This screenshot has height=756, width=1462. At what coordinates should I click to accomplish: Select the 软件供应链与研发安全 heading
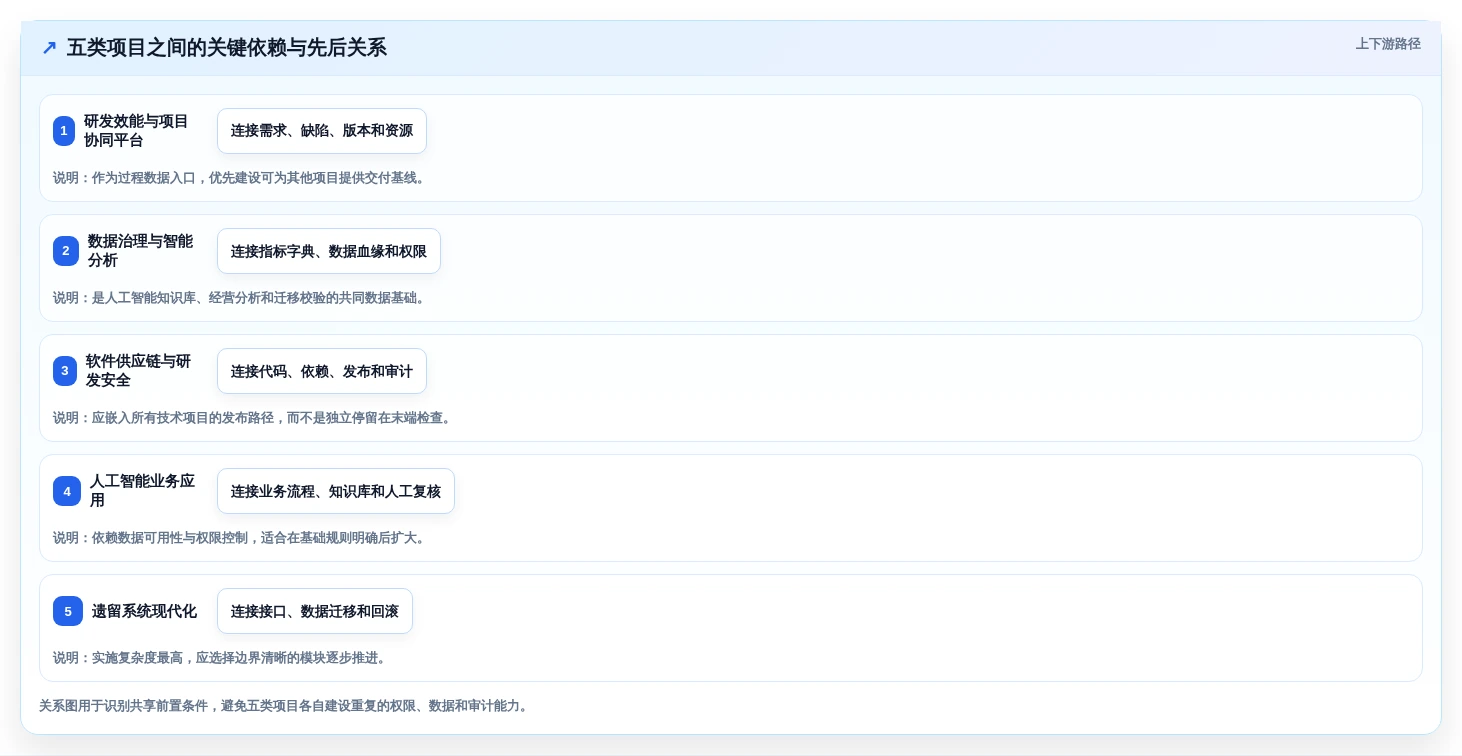138,371
